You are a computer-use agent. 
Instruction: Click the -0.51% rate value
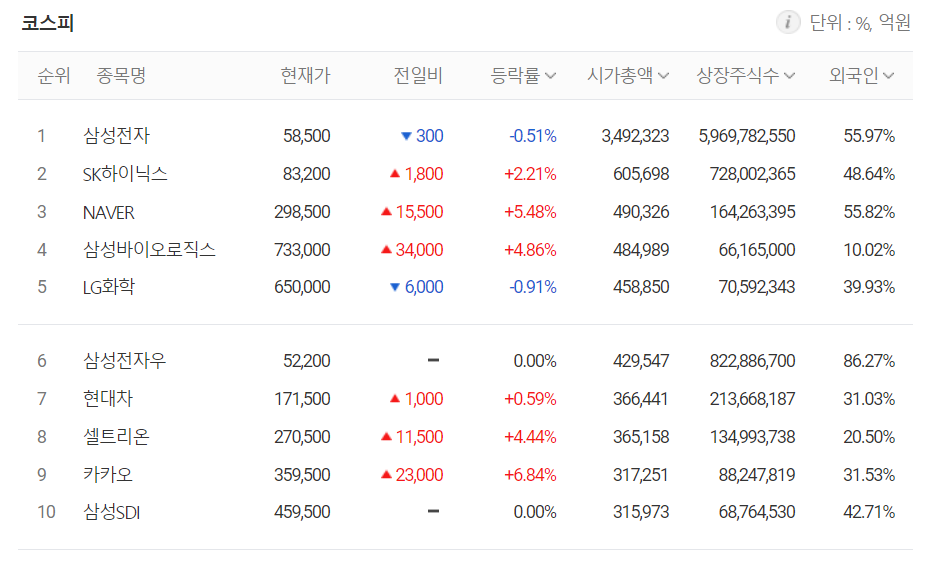point(533,136)
